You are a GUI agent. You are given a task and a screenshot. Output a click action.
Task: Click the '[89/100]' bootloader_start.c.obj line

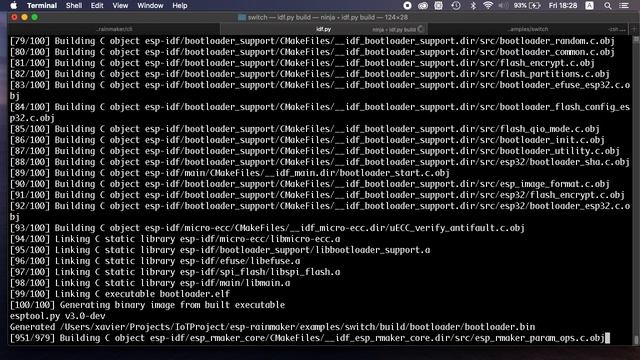230,173
